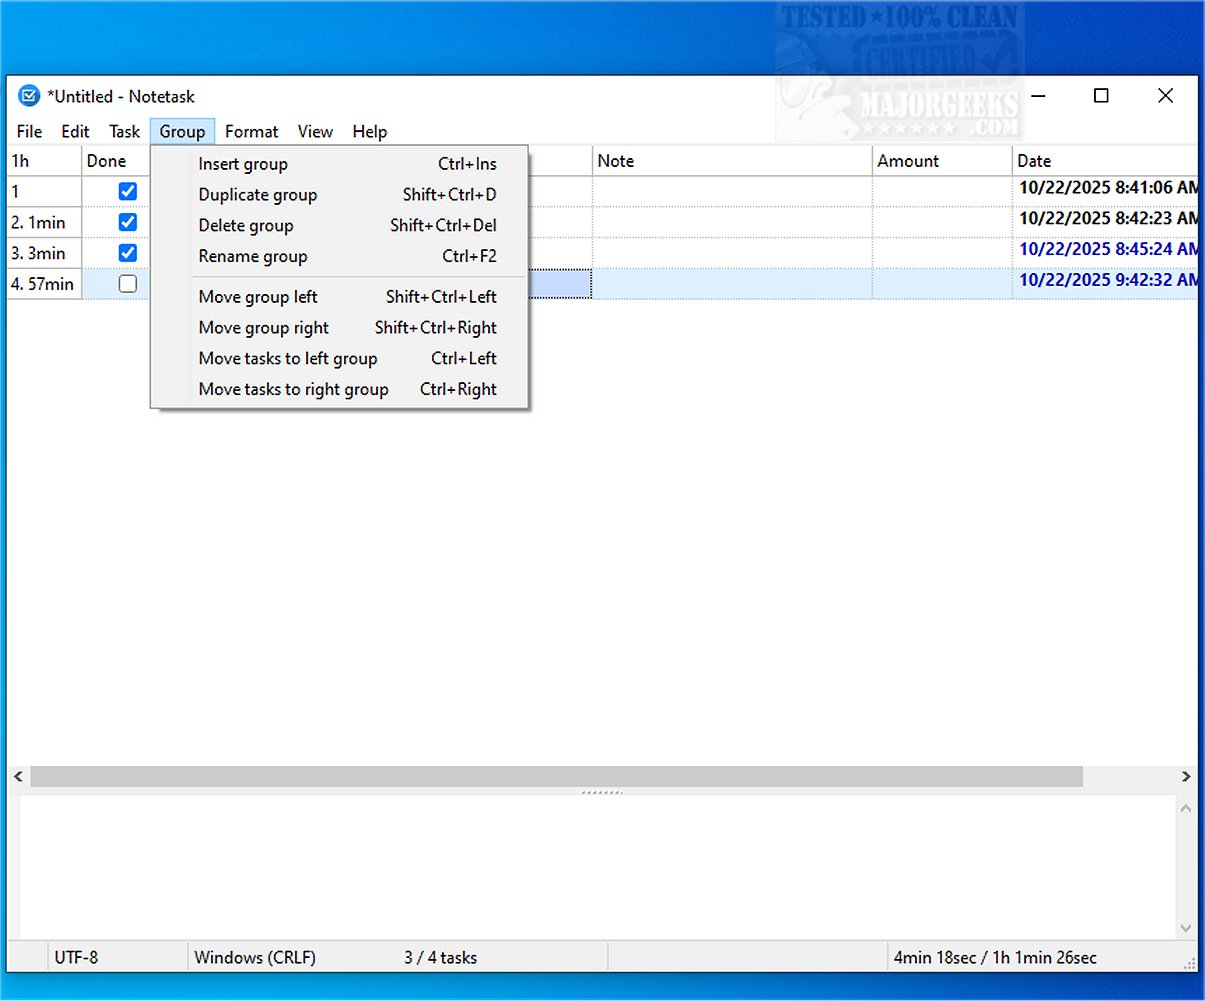1205x1001 pixels.
Task: Choose Move tasks to left group
Action: [340, 358]
